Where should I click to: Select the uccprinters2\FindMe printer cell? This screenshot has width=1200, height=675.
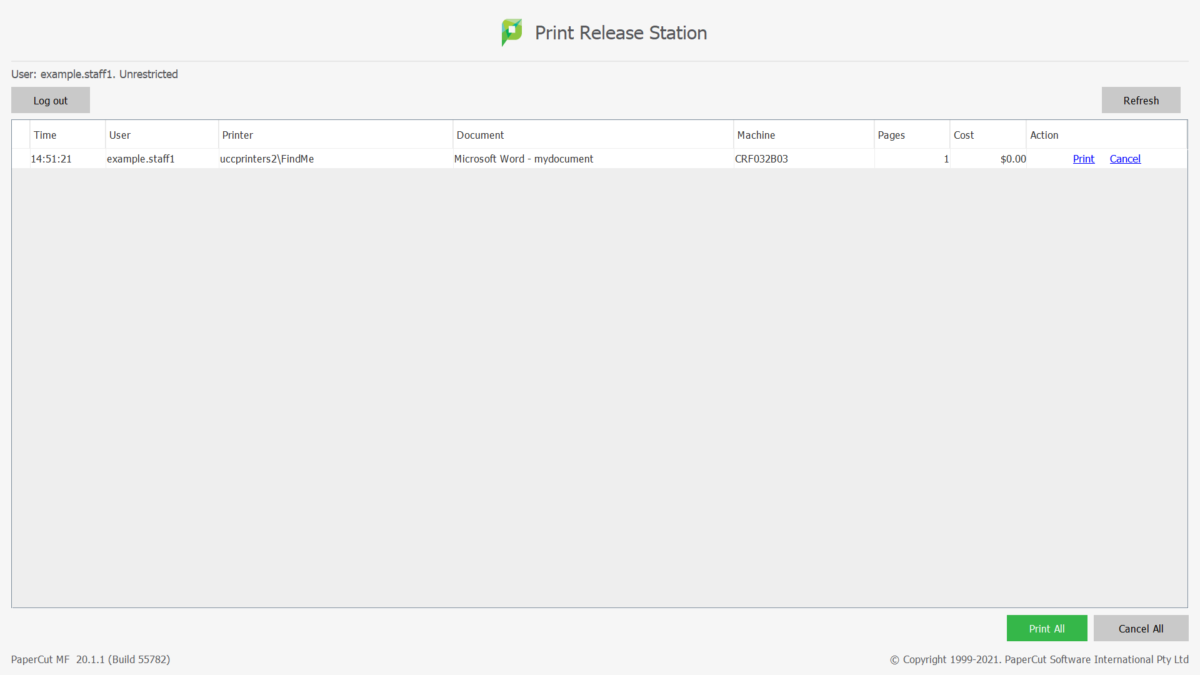(267, 159)
